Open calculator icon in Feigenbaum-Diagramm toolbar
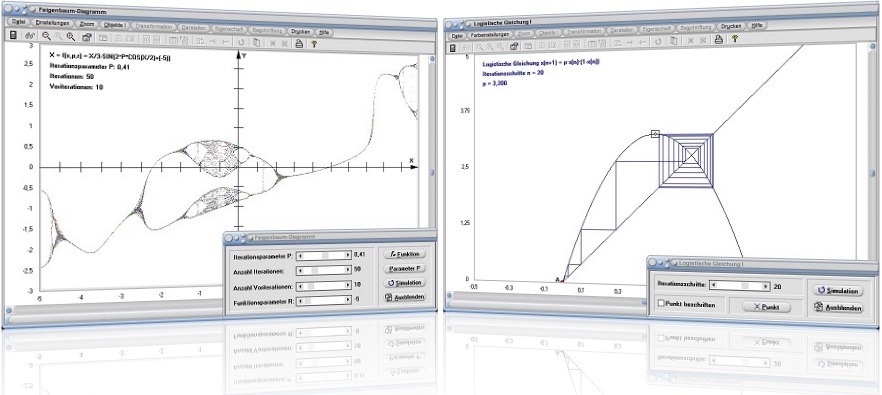882x395 pixels. 13,36
